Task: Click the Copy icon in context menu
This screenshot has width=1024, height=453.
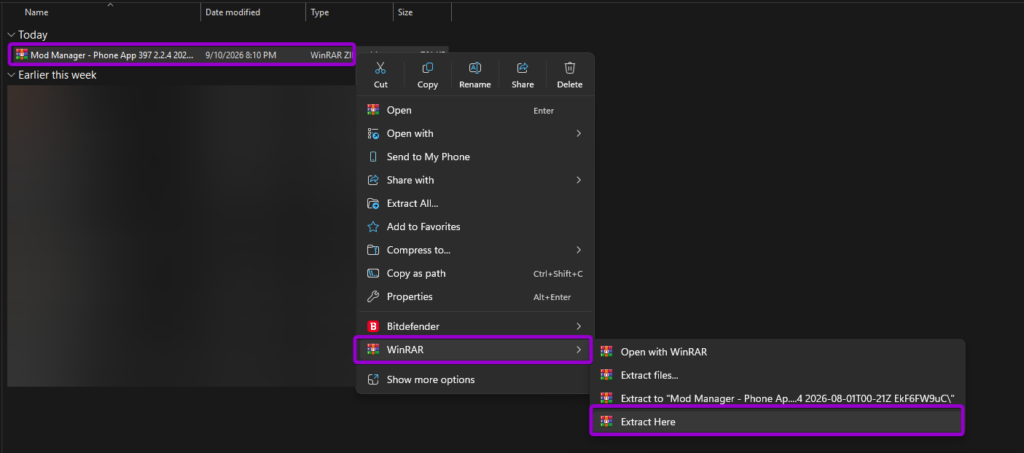Action: [428, 68]
